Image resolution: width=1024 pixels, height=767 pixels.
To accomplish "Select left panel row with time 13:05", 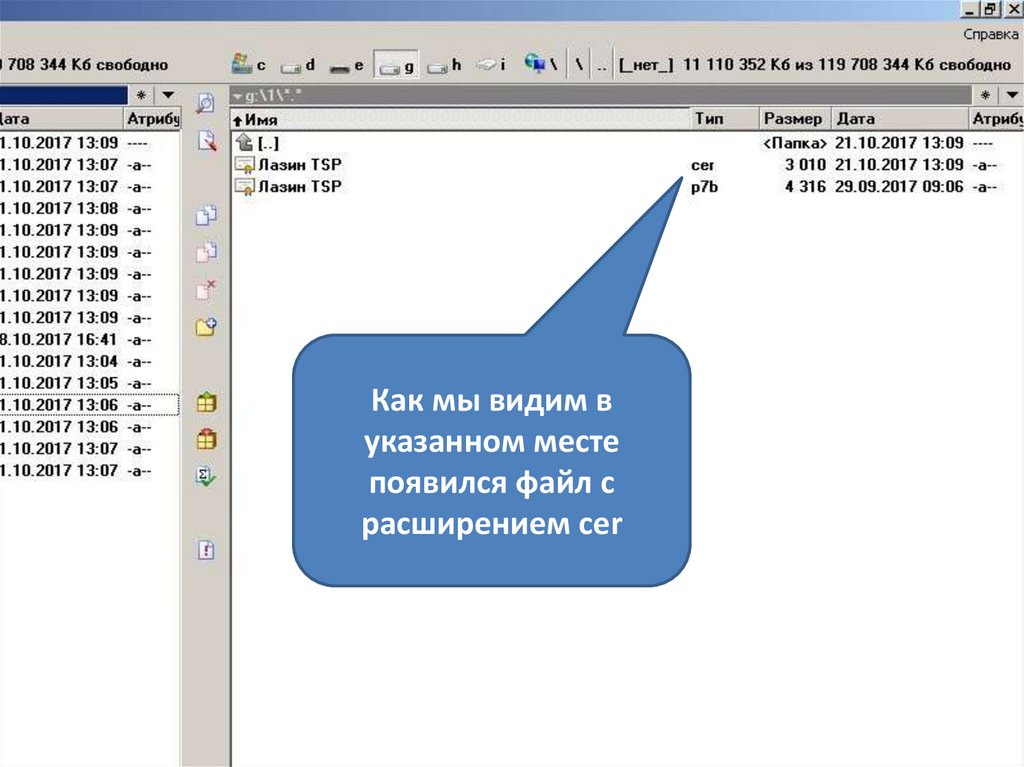I will point(89,384).
